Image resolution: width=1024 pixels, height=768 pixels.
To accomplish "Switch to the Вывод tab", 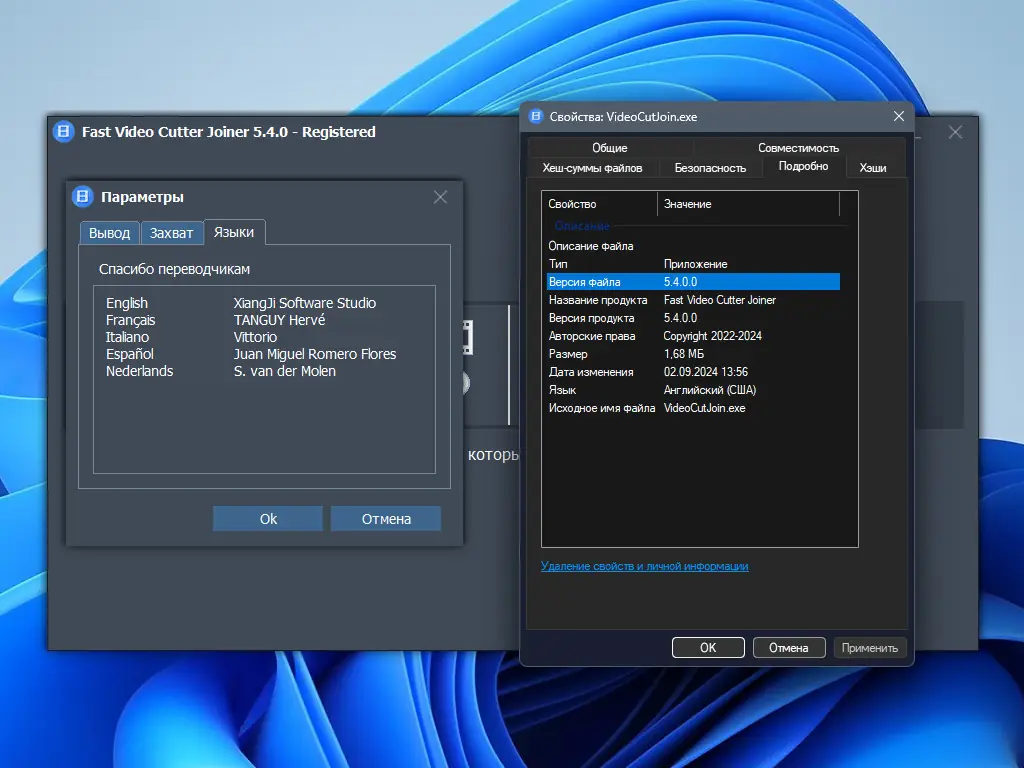I will point(110,233).
